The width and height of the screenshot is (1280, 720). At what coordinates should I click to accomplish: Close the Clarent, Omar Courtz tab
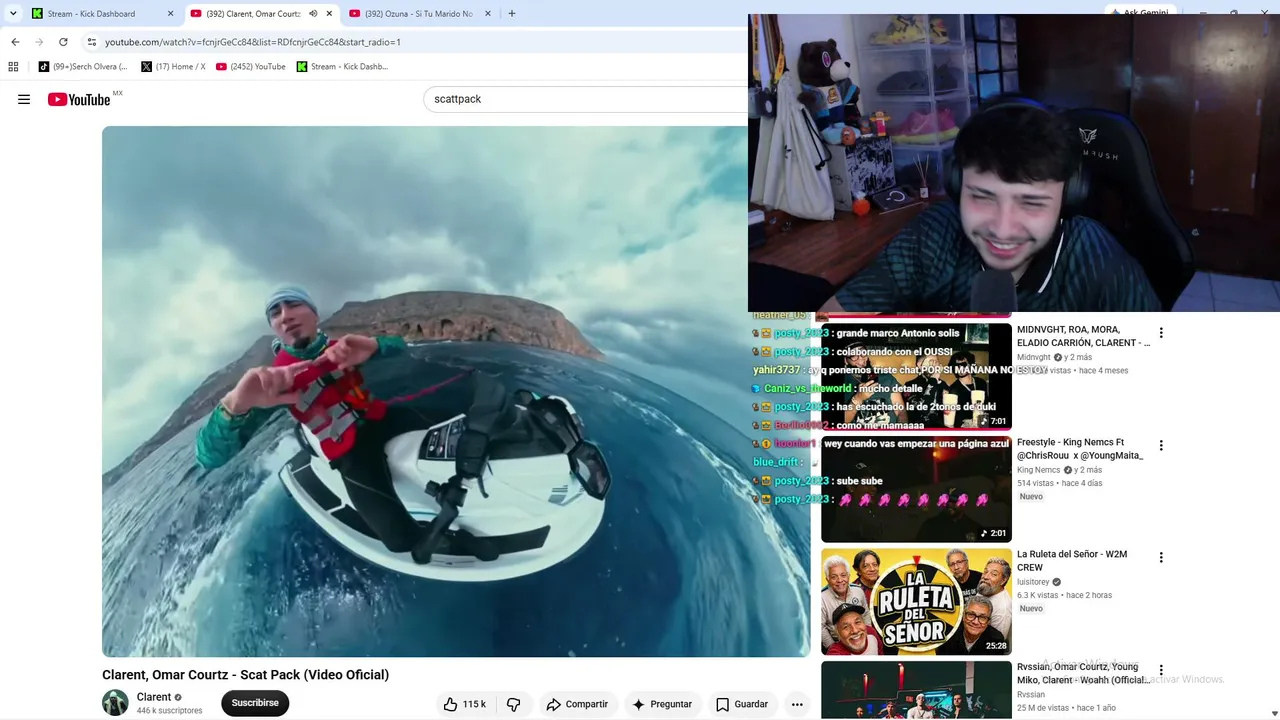[329, 14]
